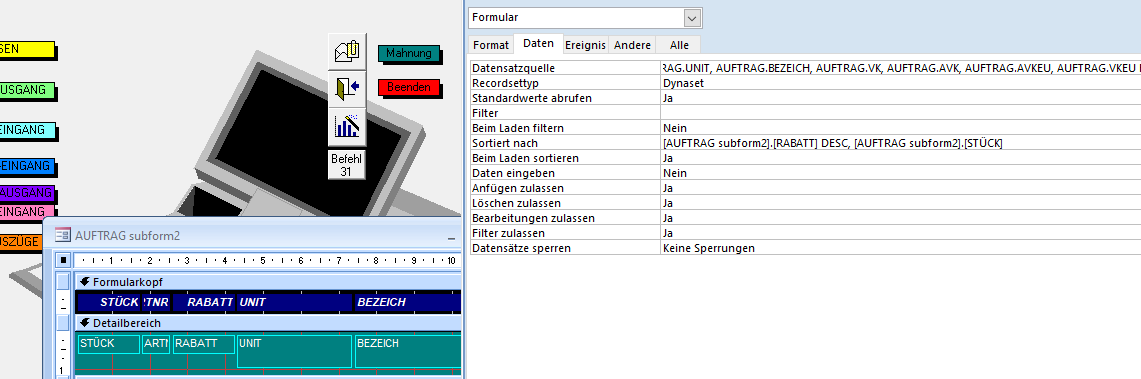
Task: Click the Formular dropdown arrow
Action: point(693,17)
